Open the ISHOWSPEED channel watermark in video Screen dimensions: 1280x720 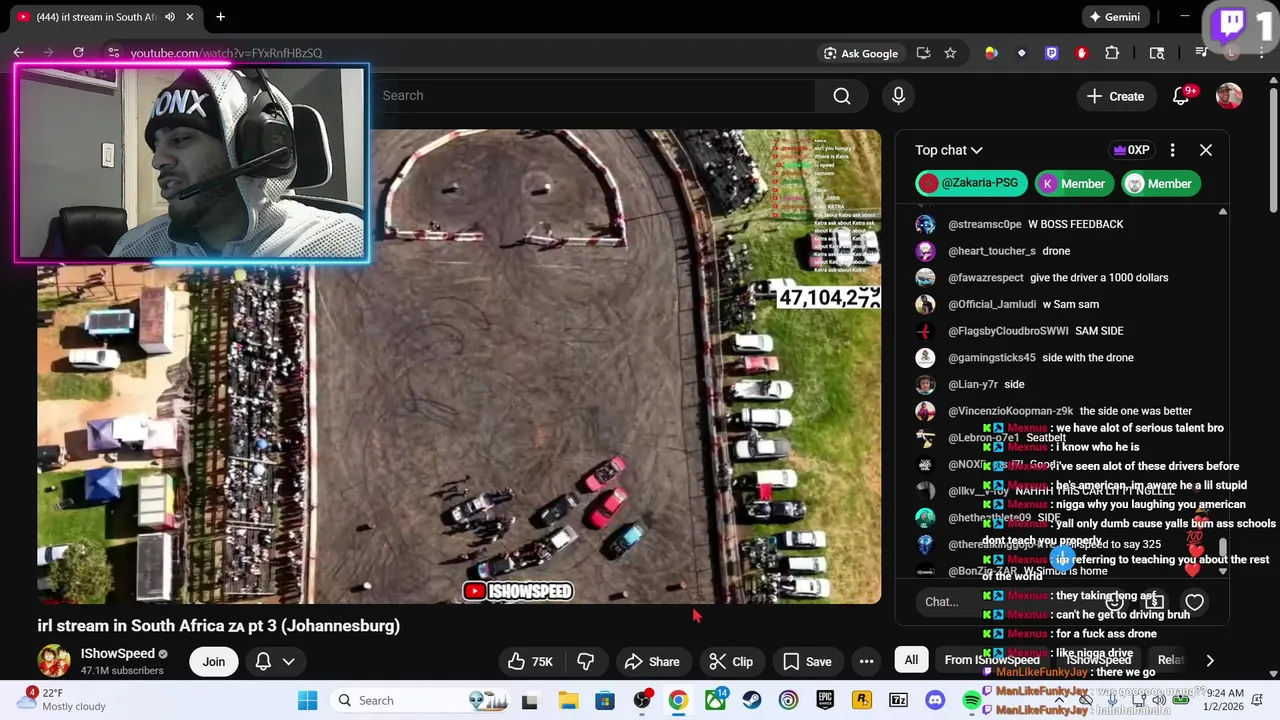click(x=518, y=591)
